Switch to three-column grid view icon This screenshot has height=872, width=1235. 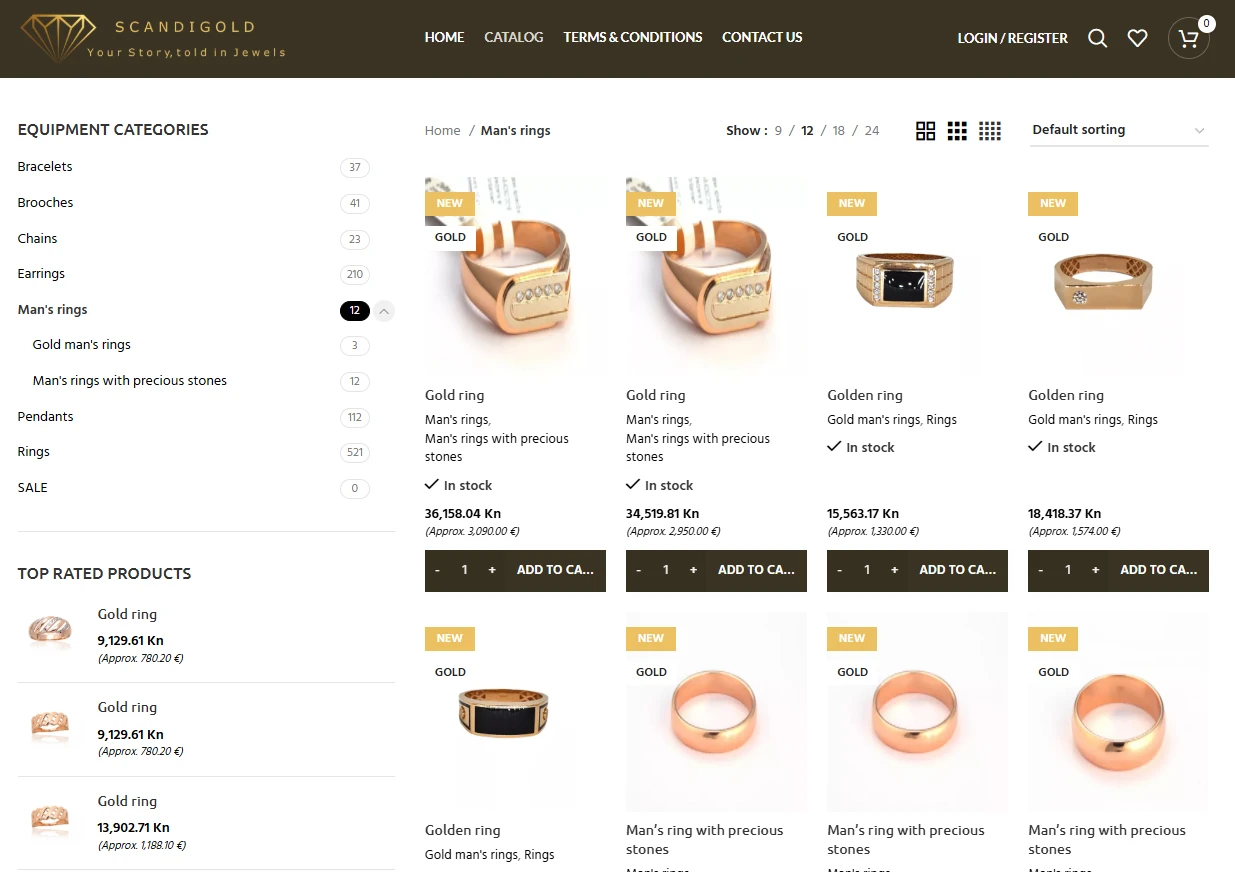[957, 131]
